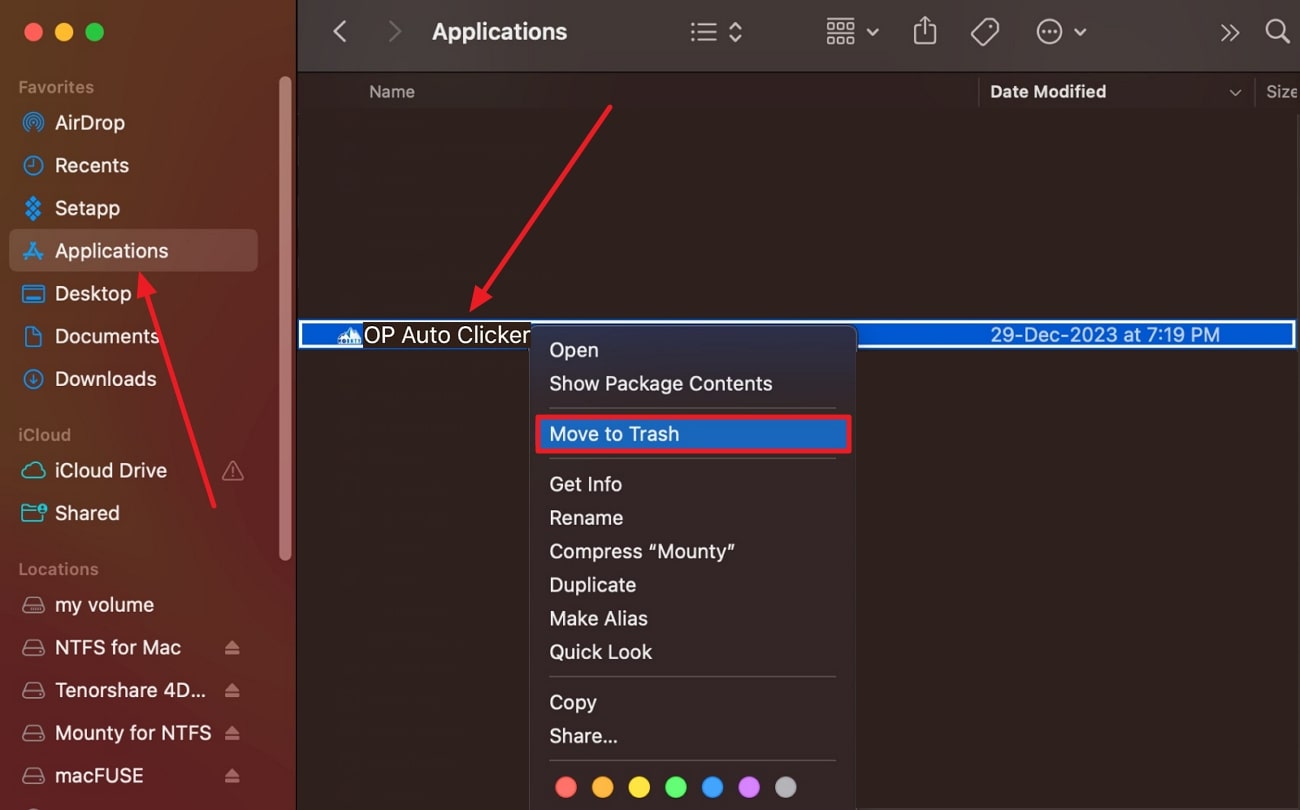This screenshot has height=810, width=1300.
Task: Open the ellipsis Action menu icon
Action: click(x=1049, y=32)
